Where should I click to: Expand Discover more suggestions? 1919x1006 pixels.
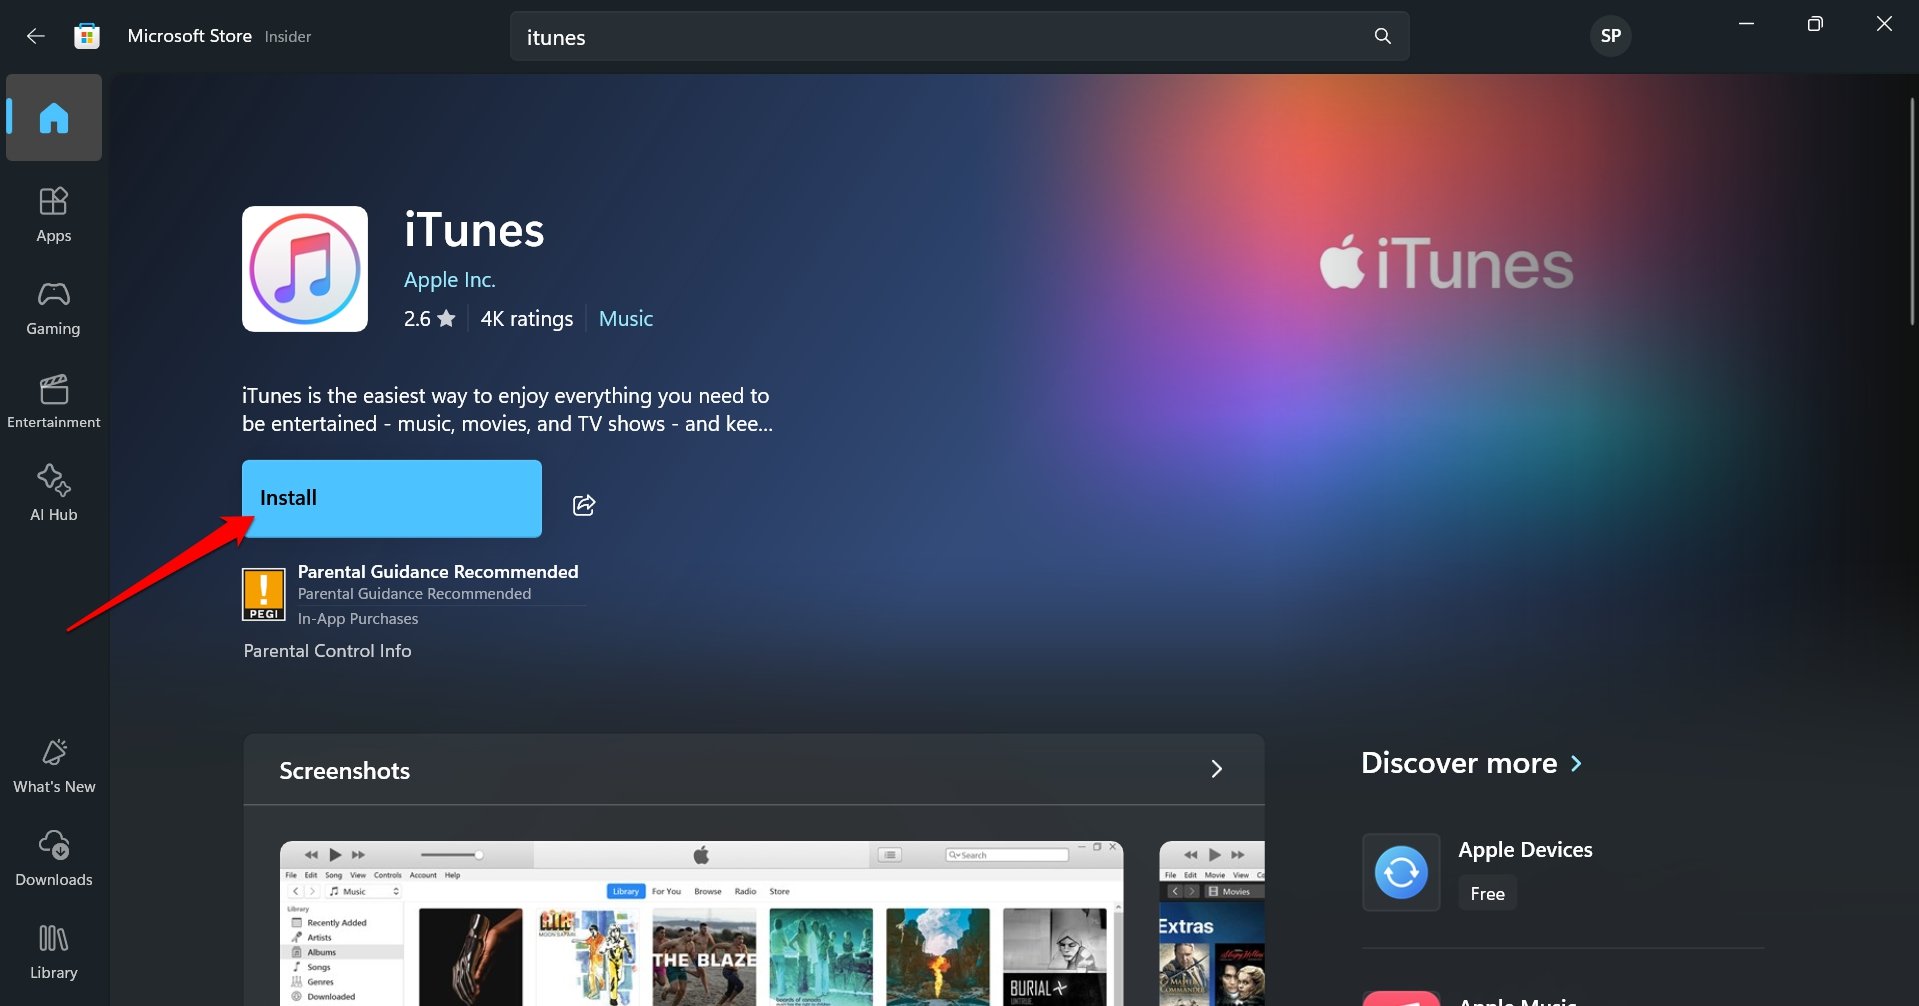[x=1576, y=763]
